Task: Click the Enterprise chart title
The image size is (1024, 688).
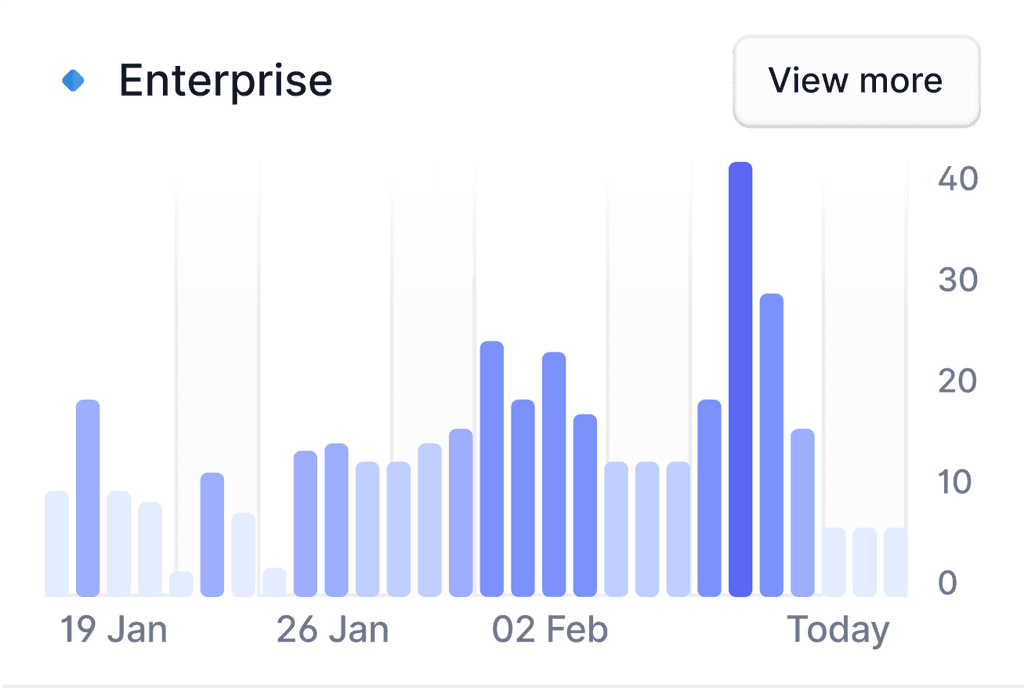Action: click(225, 80)
